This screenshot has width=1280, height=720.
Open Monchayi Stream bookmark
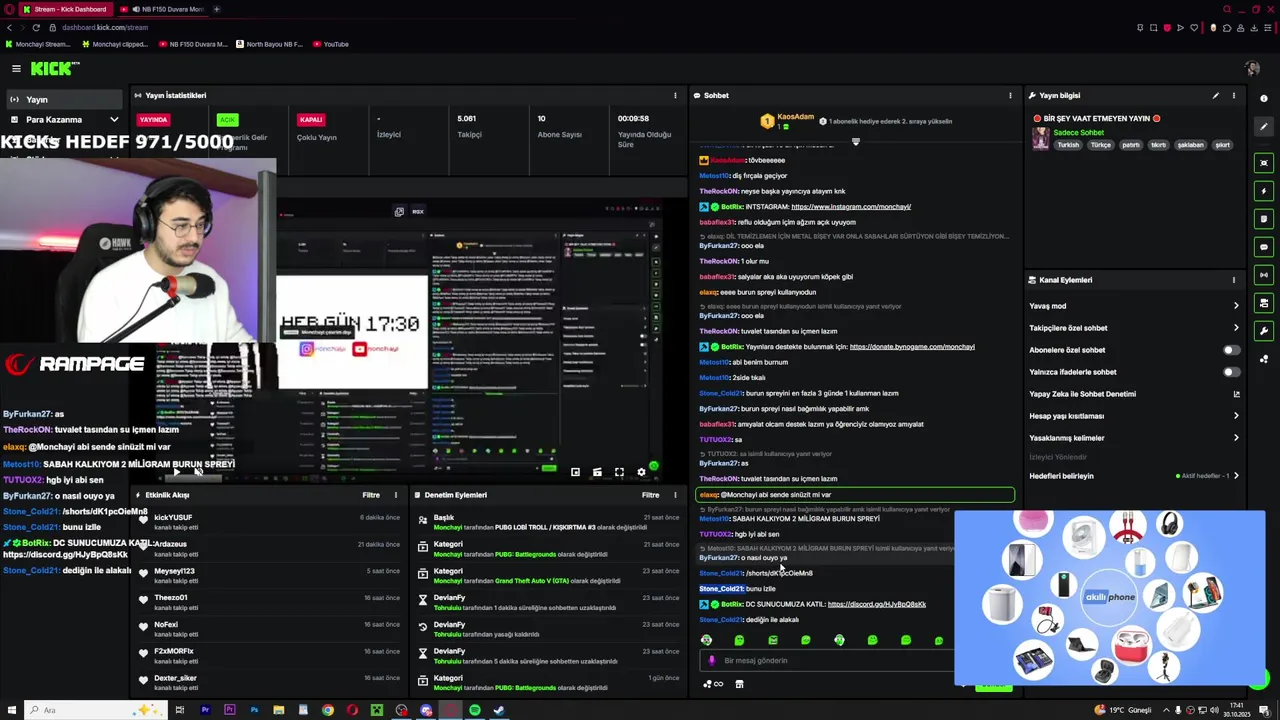pos(38,44)
